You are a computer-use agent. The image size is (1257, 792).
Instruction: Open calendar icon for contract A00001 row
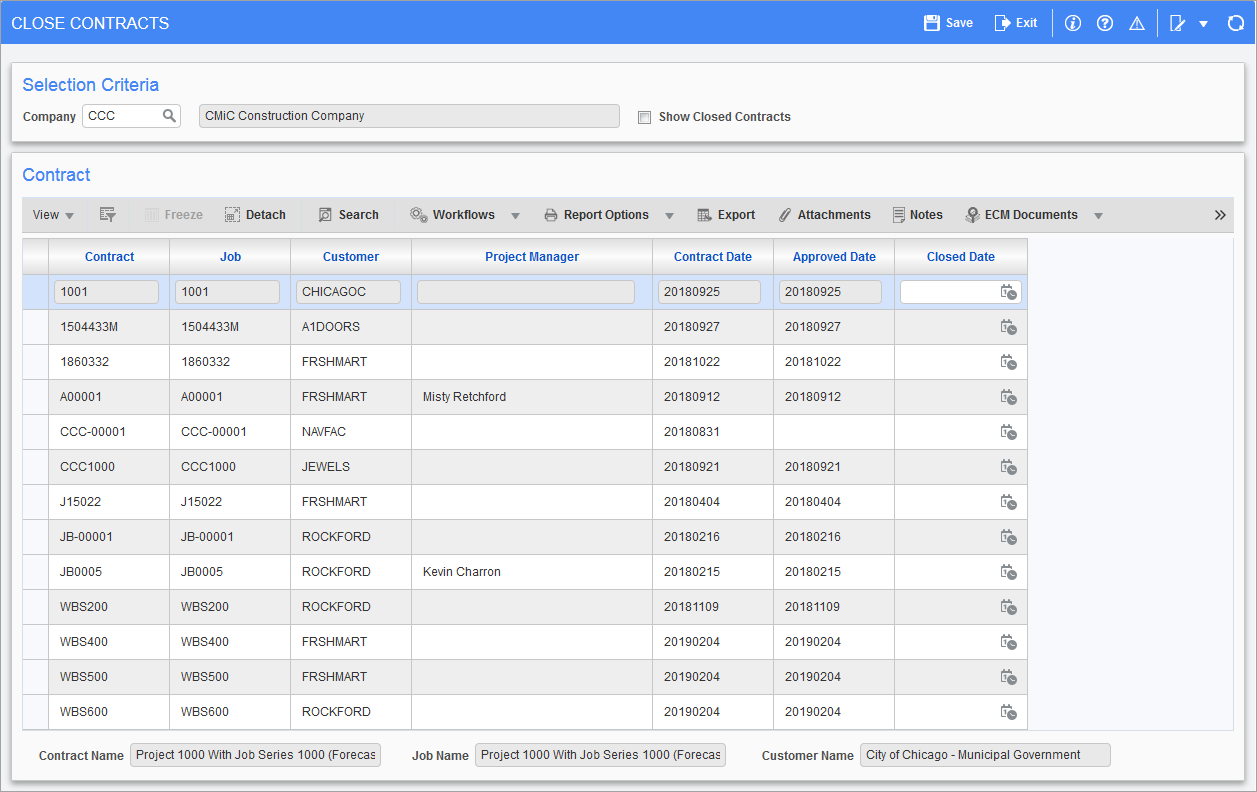pos(1008,397)
